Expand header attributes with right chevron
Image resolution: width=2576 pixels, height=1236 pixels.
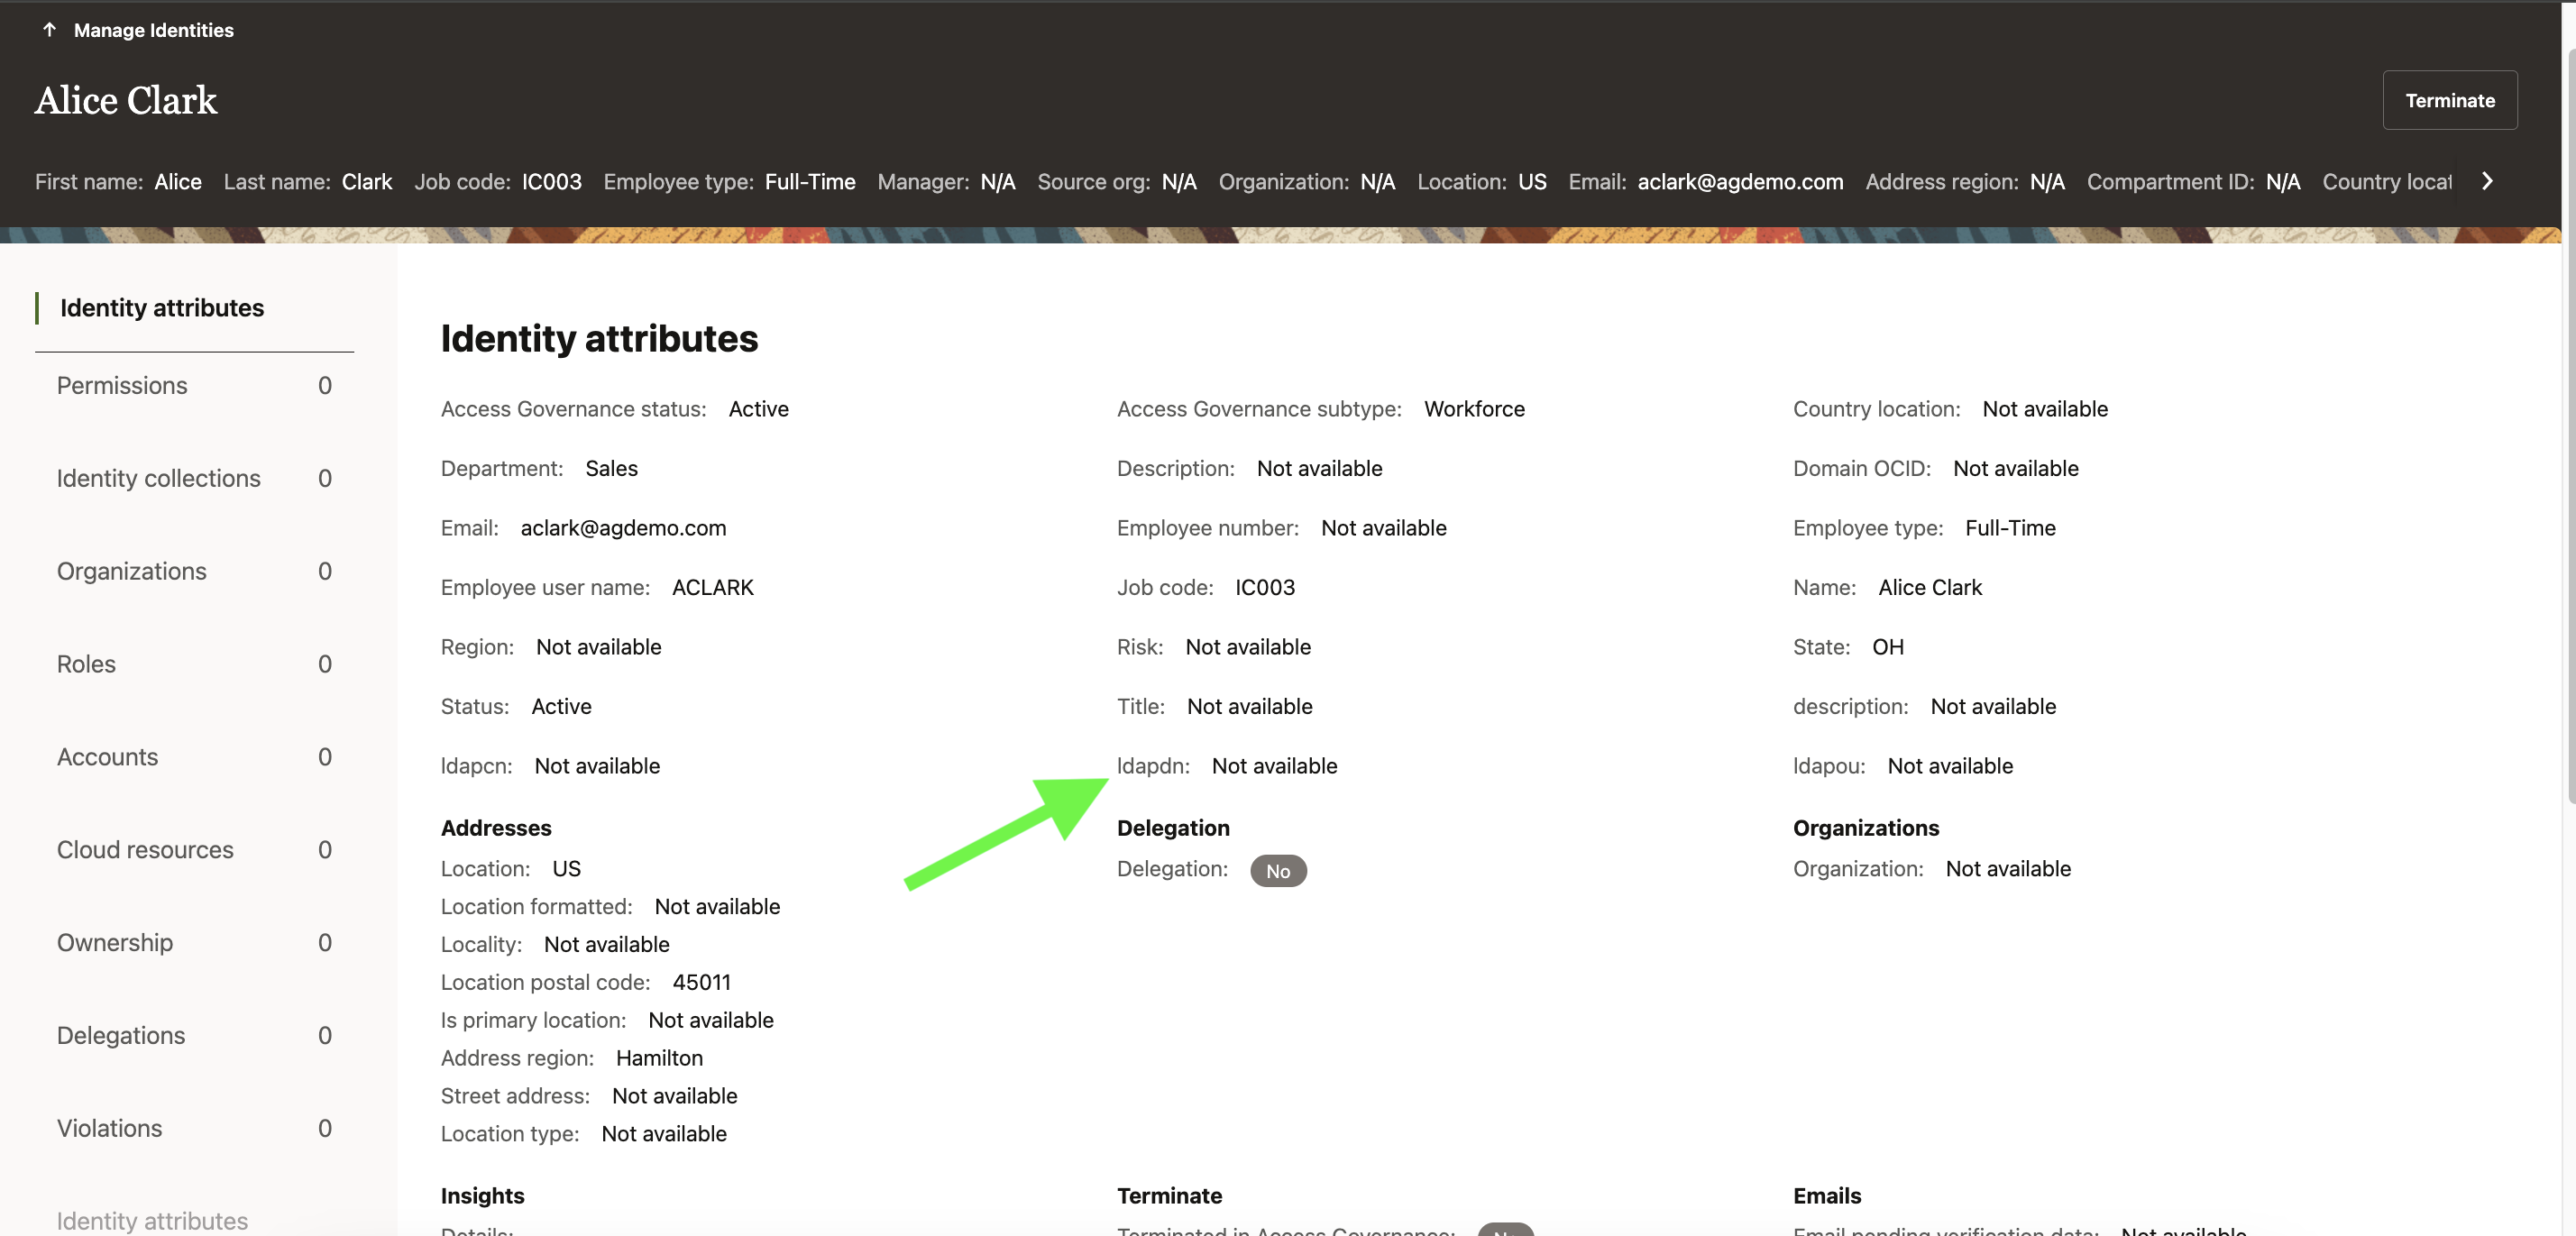(2486, 181)
